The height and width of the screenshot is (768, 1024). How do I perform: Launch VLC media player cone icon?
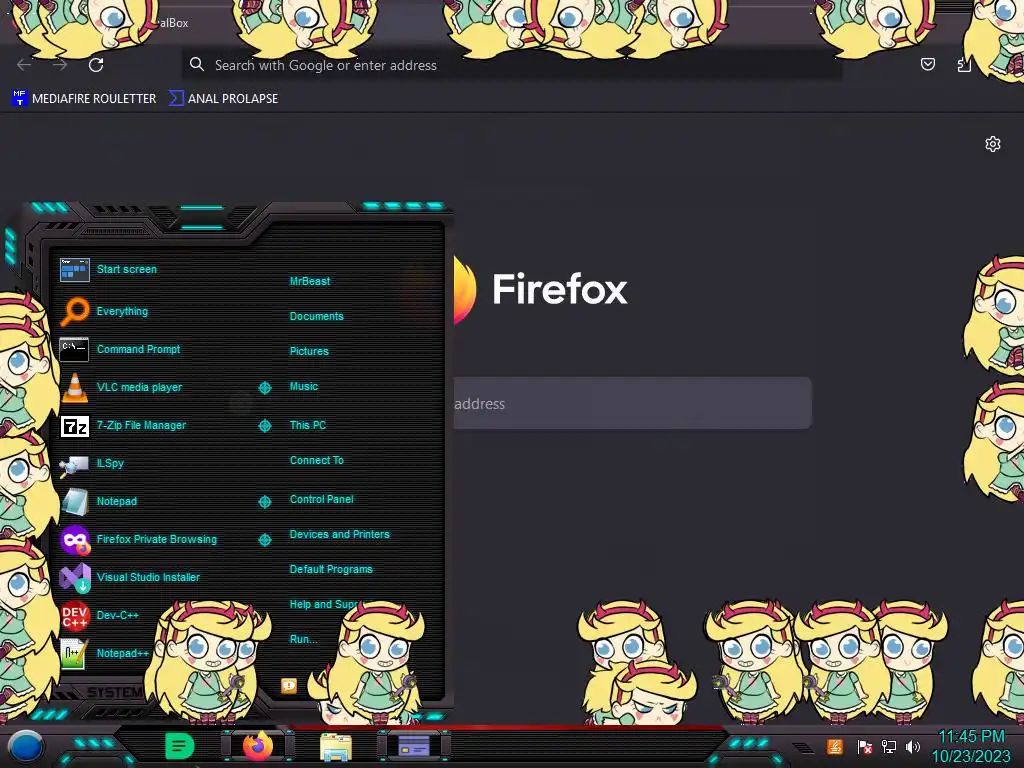74,387
